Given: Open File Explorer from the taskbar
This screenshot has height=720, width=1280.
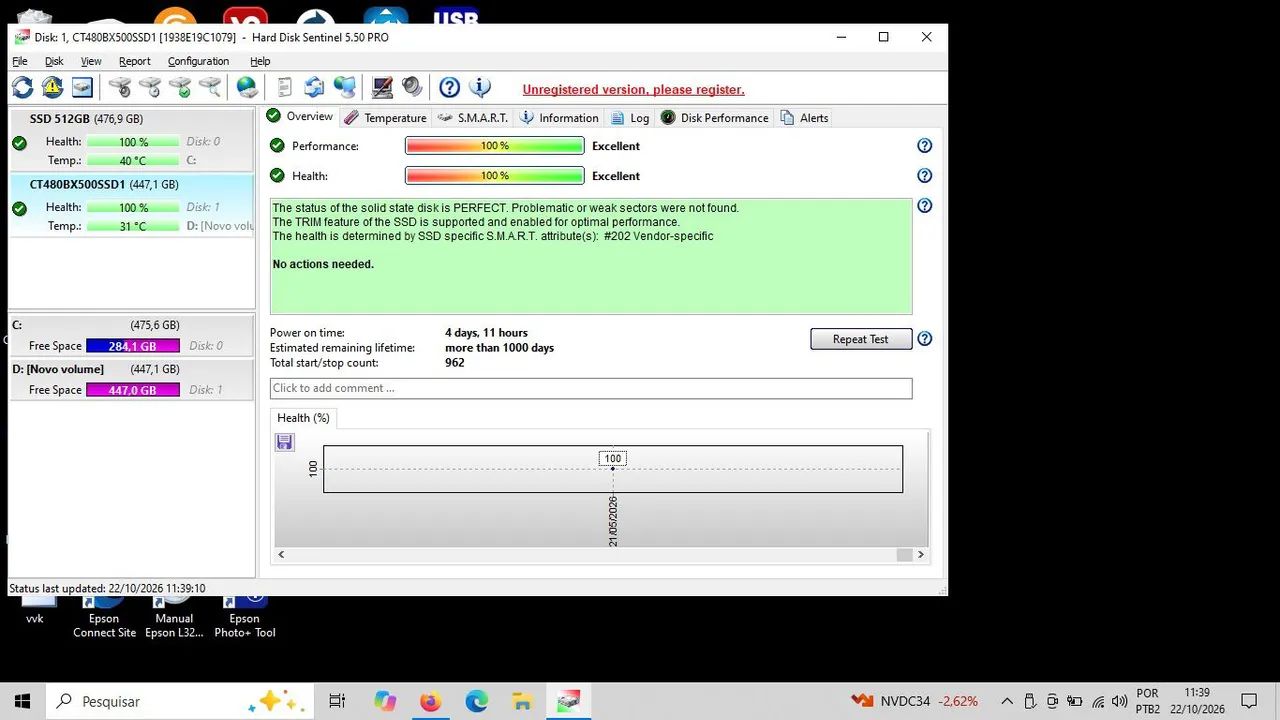Looking at the screenshot, I should coord(521,701).
